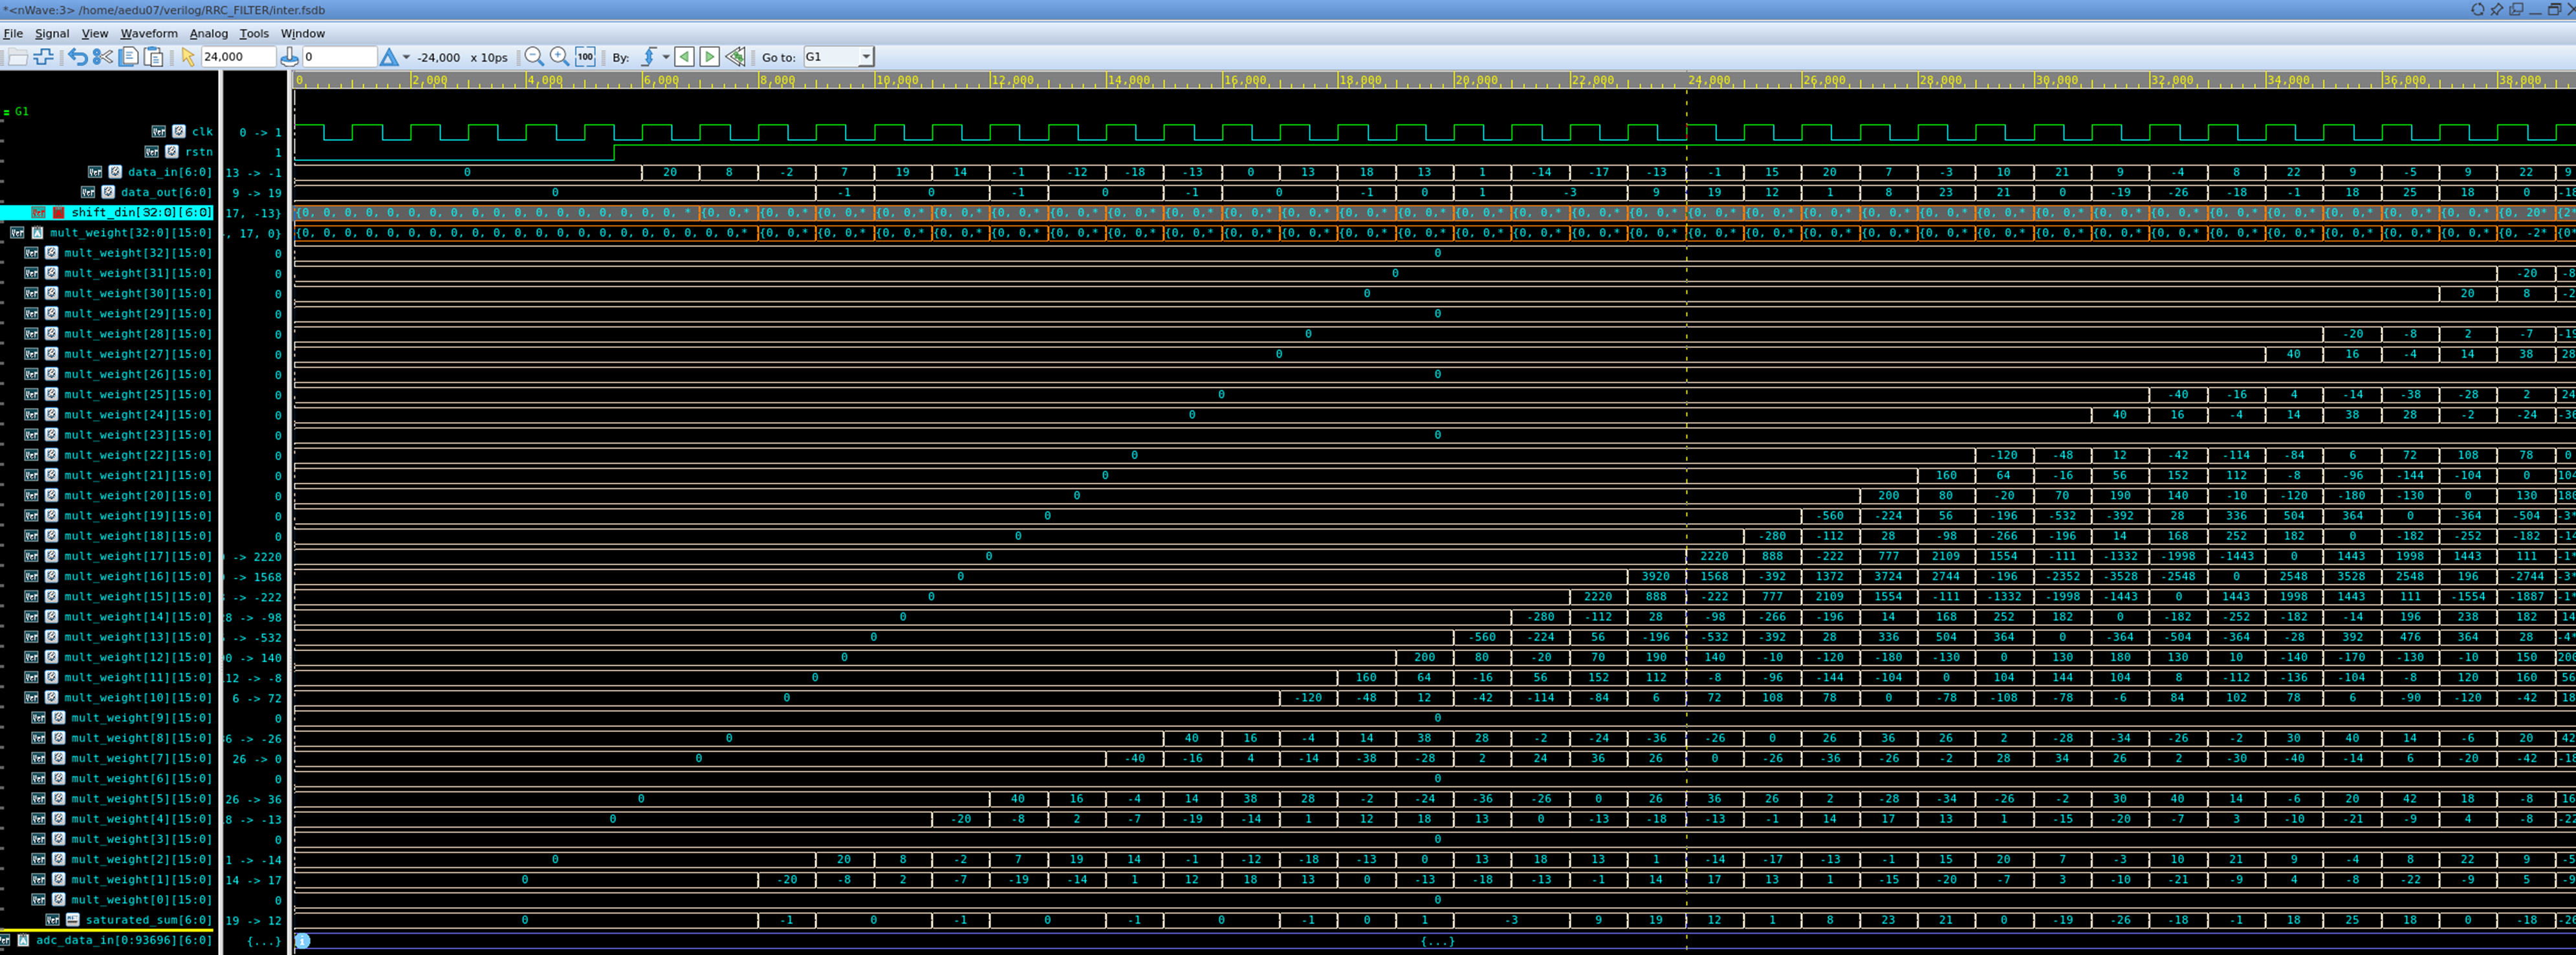Collapse the G1 signal group
This screenshot has width=2576, height=955.
click(7, 112)
